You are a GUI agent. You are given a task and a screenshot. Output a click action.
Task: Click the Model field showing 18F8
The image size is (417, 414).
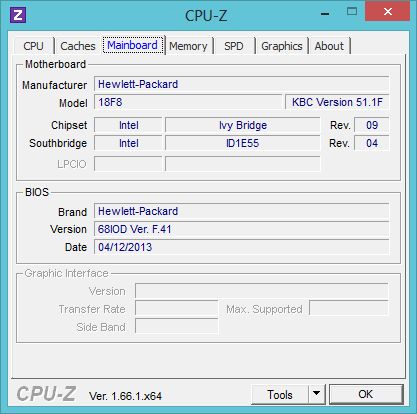coord(188,102)
